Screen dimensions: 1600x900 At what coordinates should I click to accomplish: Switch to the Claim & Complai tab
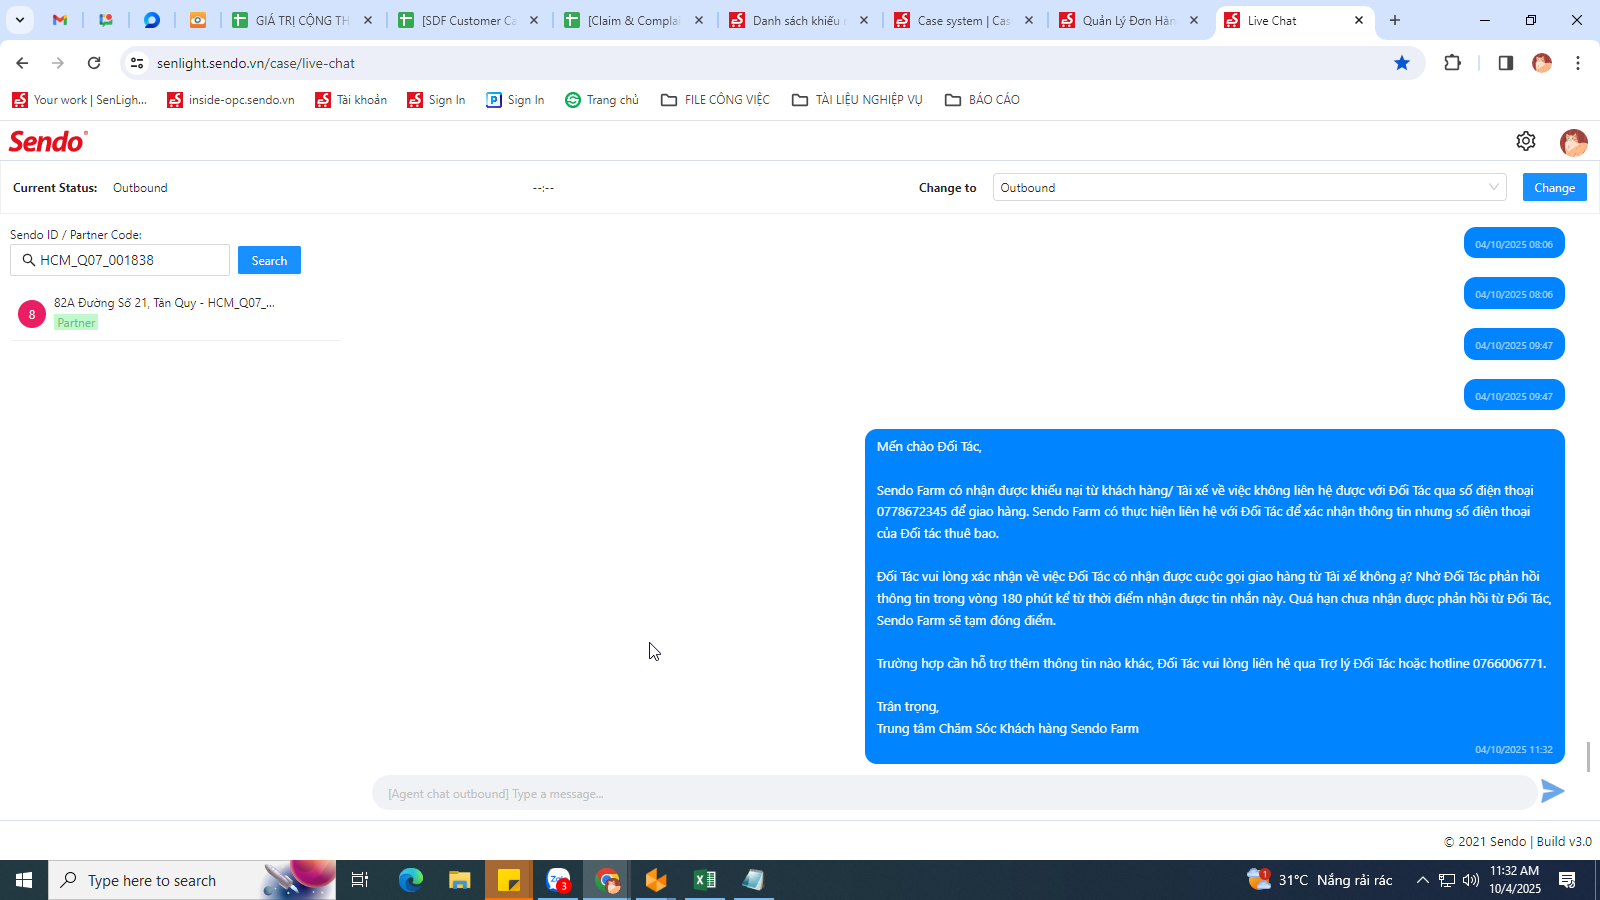(634, 20)
